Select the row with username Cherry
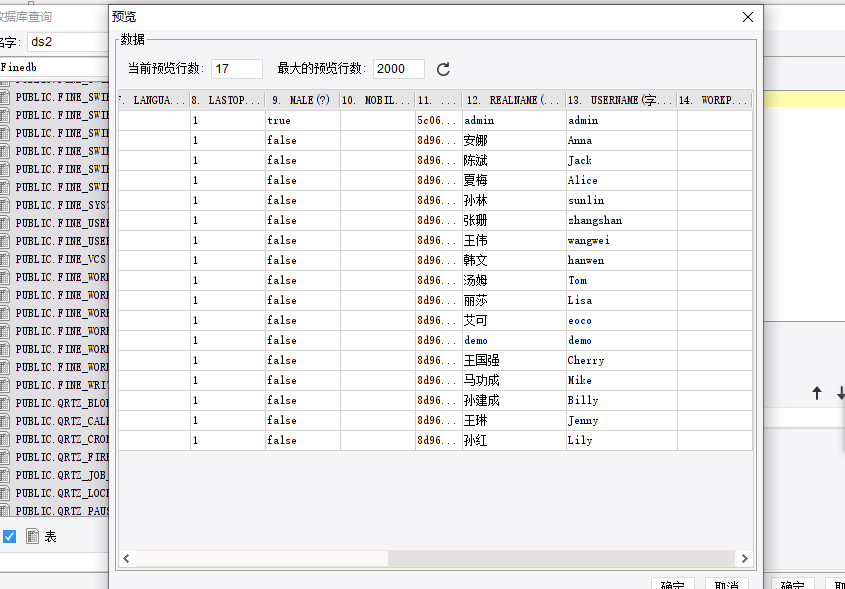845x589 pixels. pyautogui.click(x=435, y=361)
